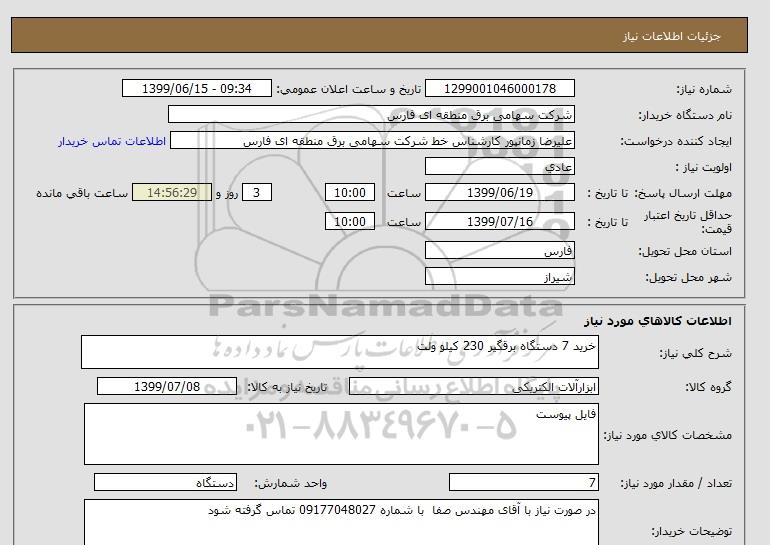
Task: Click the buyer notes box with phone 09177048027
Action: (x=341, y=522)
